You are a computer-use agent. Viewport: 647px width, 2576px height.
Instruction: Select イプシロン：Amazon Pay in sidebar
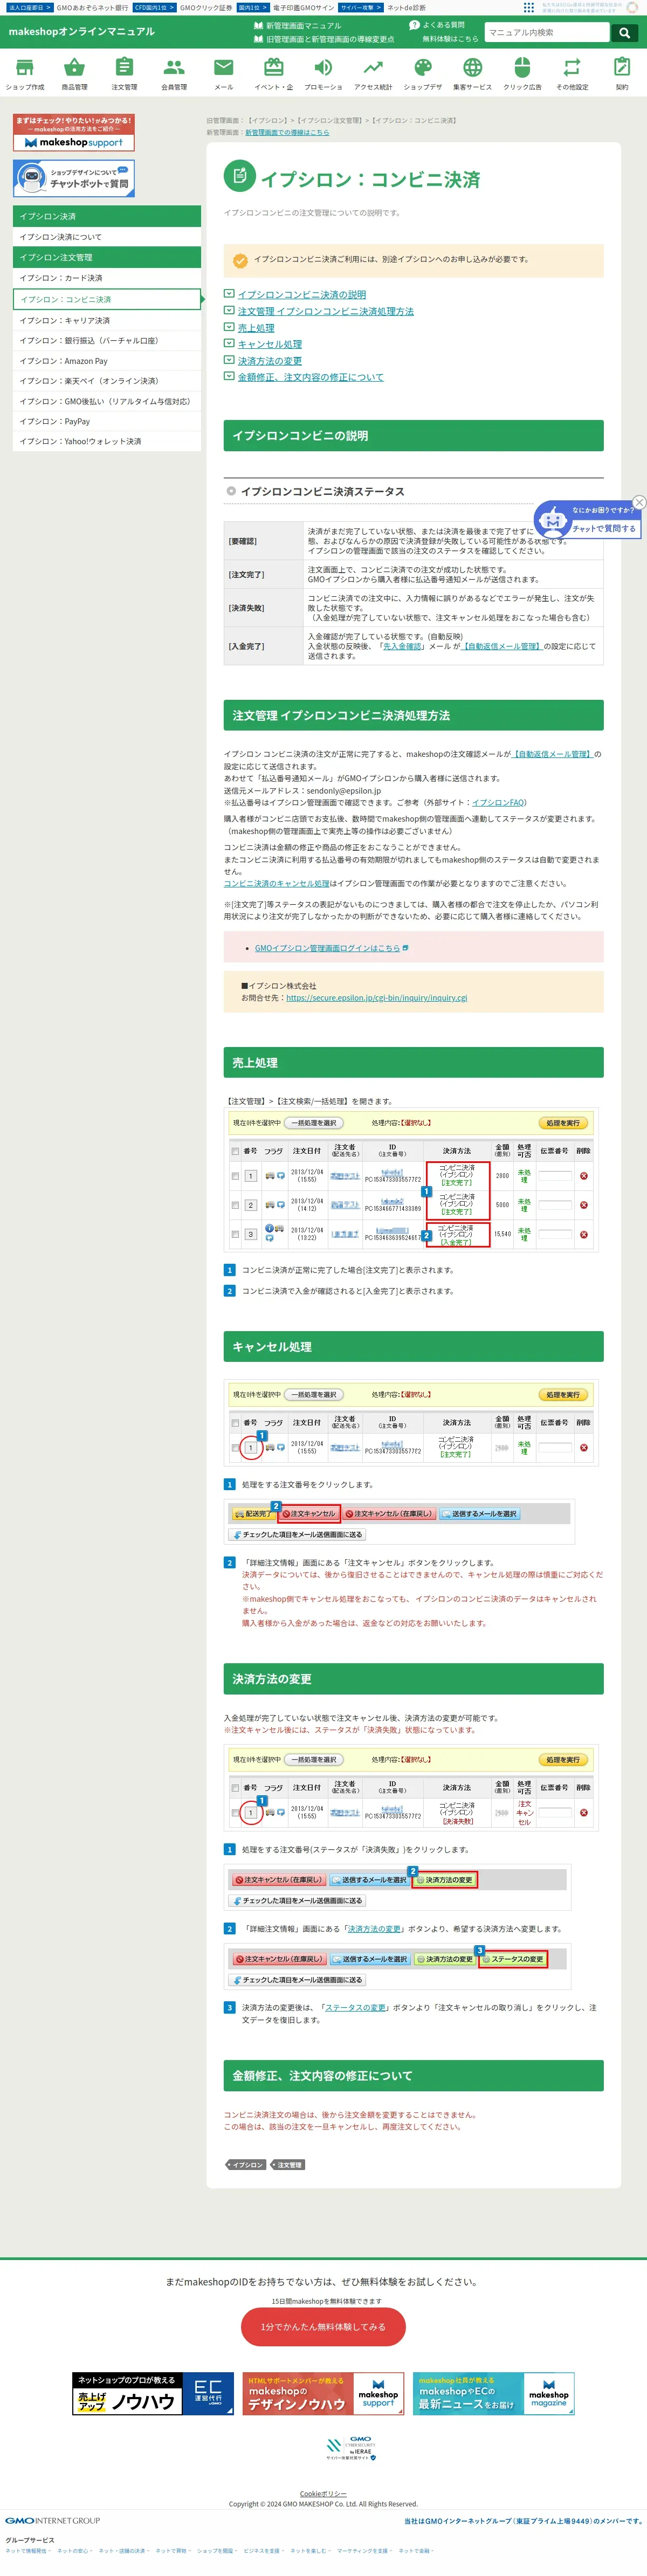click(x=107, y=361)
